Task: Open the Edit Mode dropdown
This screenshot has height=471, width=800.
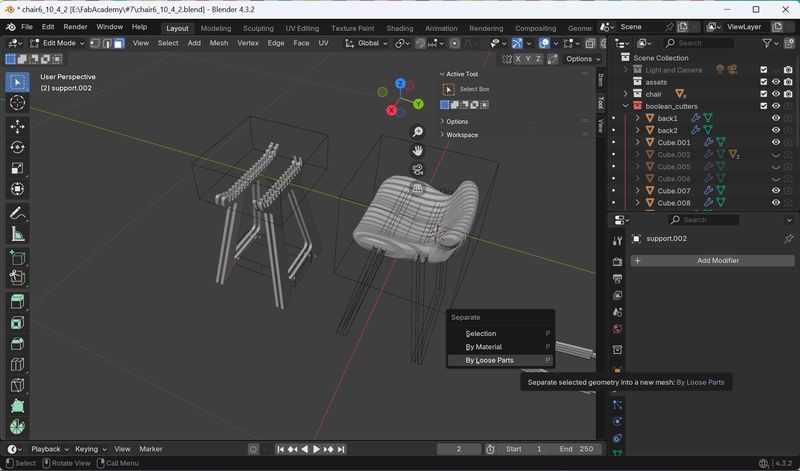Action: coord(57,43)
